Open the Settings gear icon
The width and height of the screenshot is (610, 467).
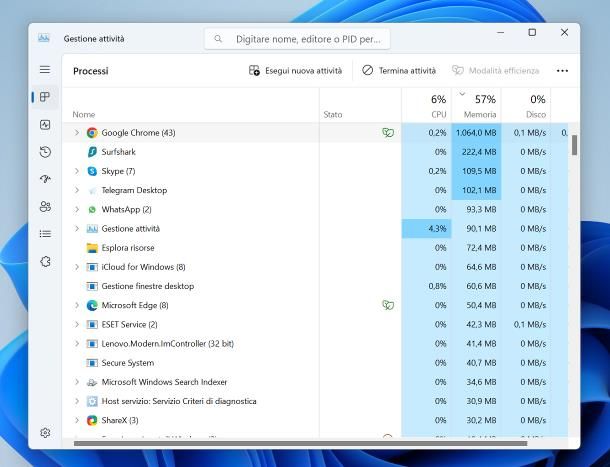point(45,433)
